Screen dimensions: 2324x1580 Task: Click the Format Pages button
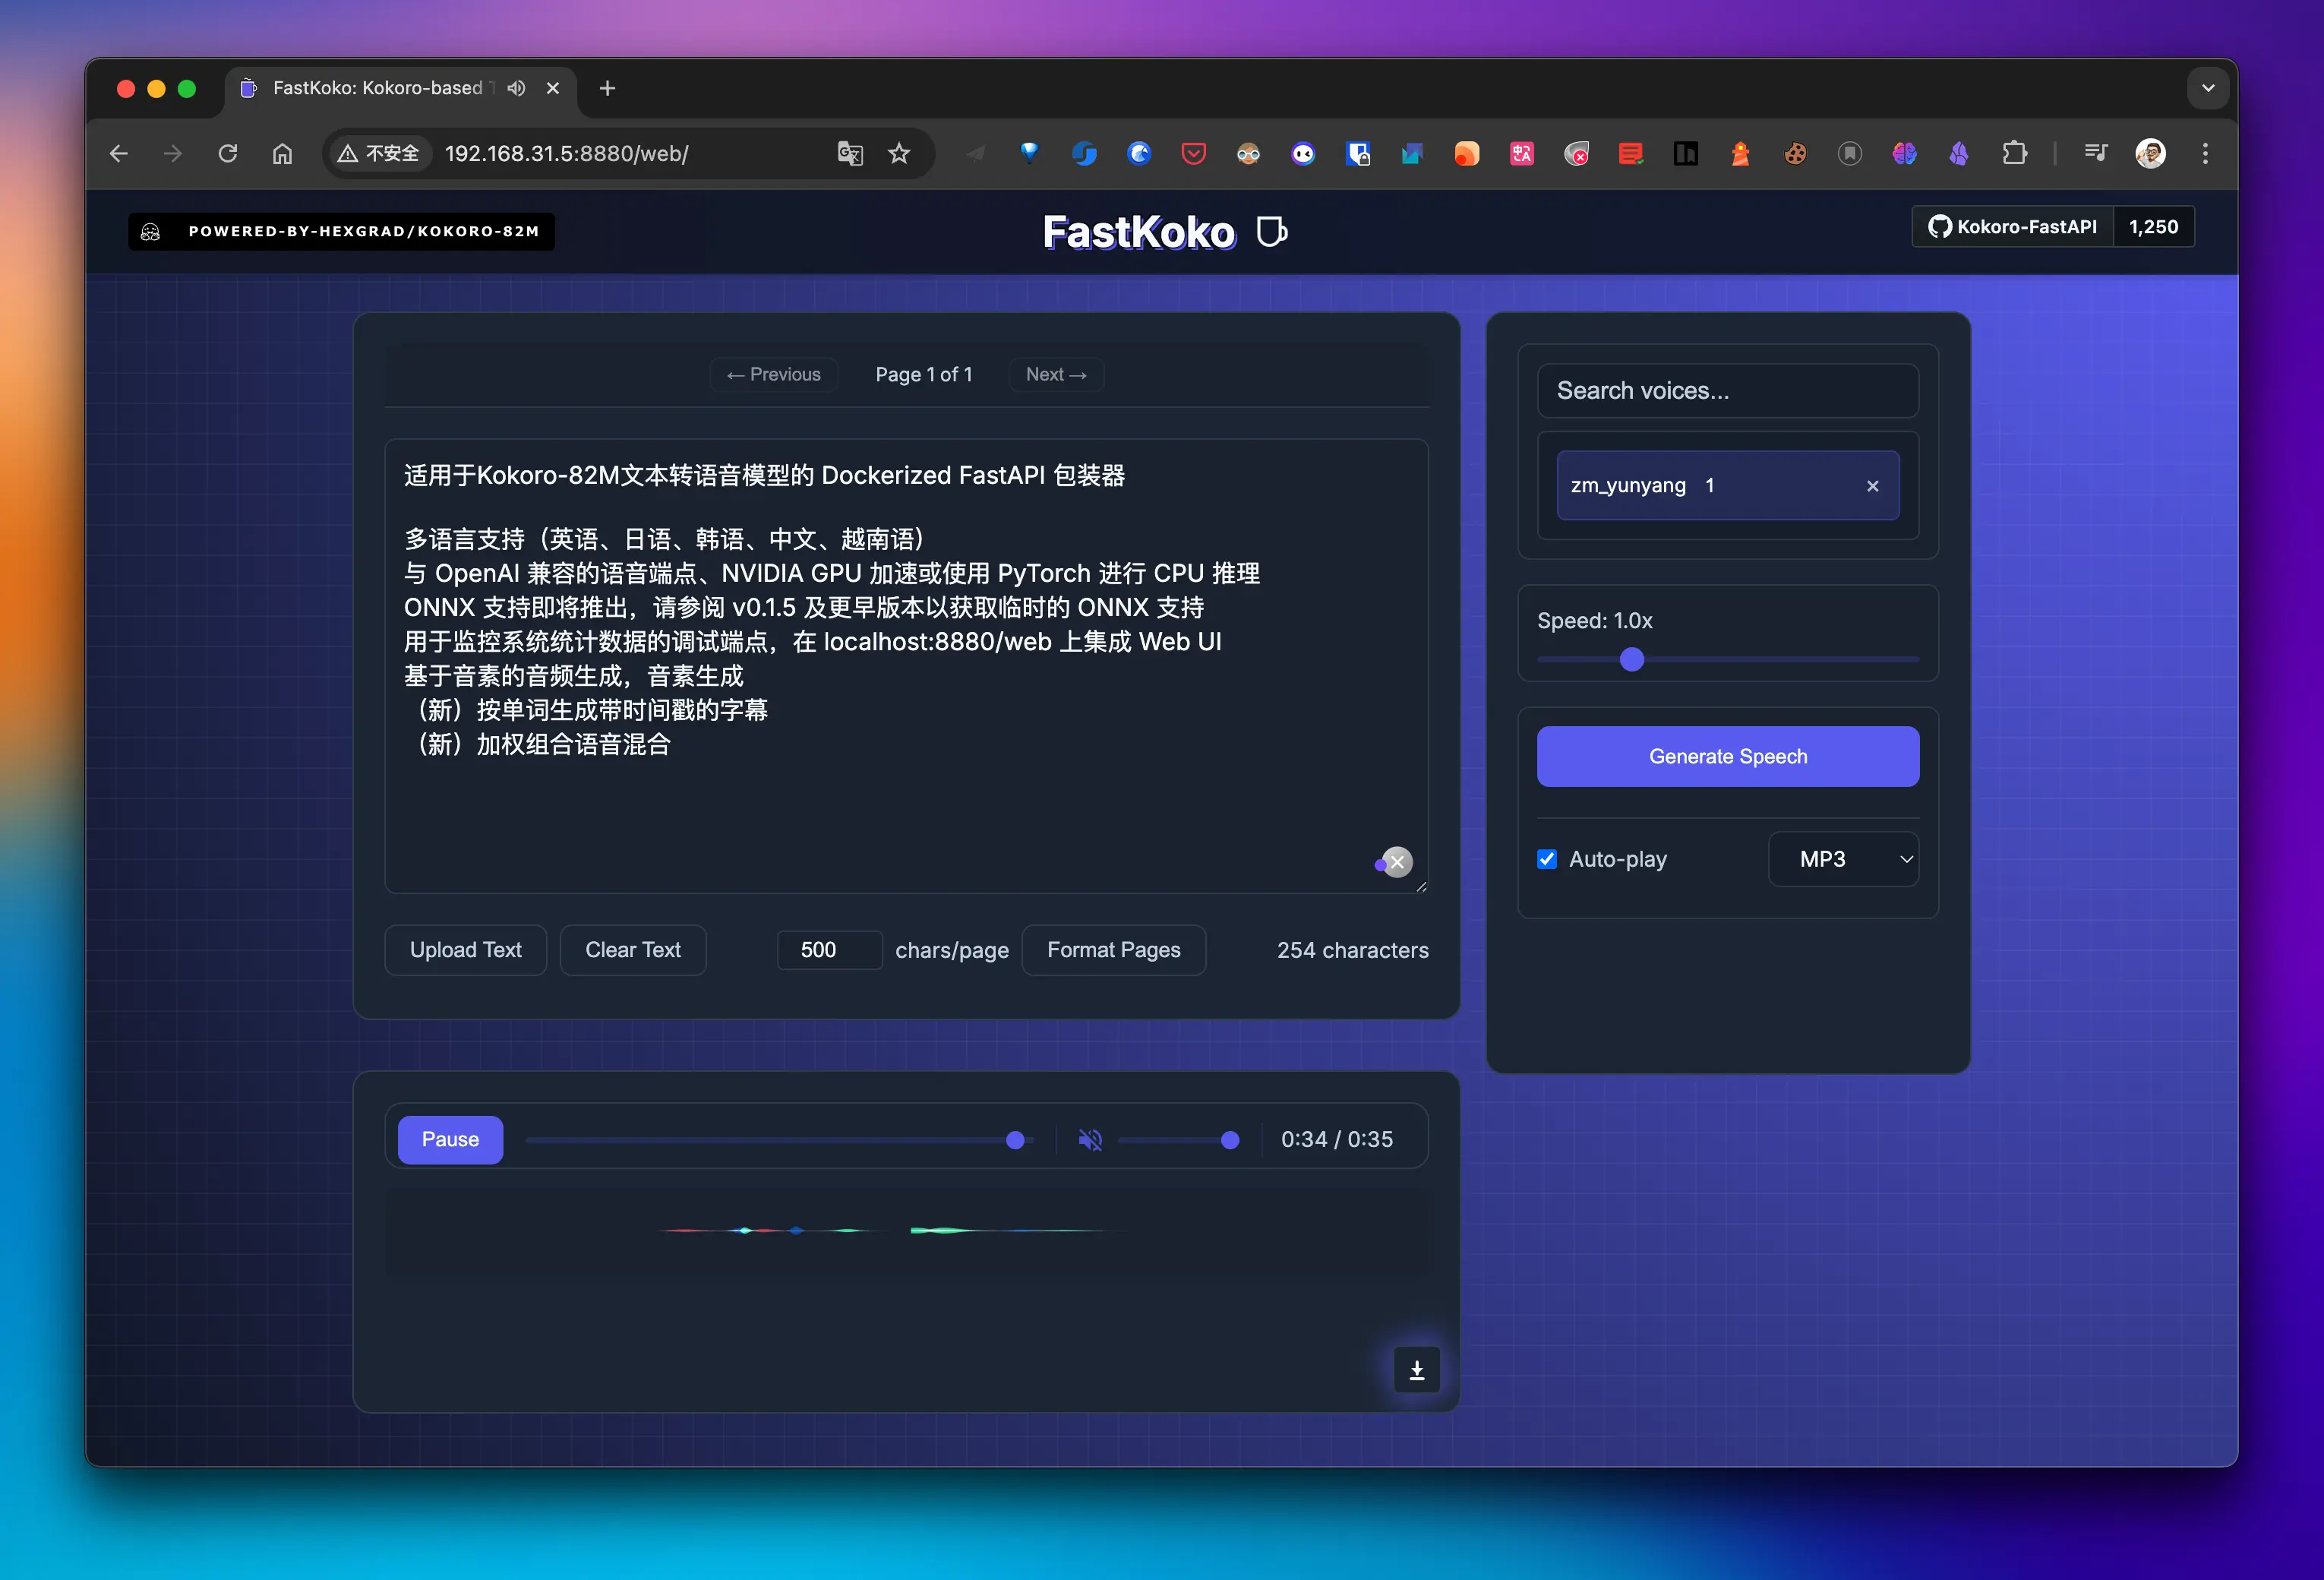[x=1113, y=950]
